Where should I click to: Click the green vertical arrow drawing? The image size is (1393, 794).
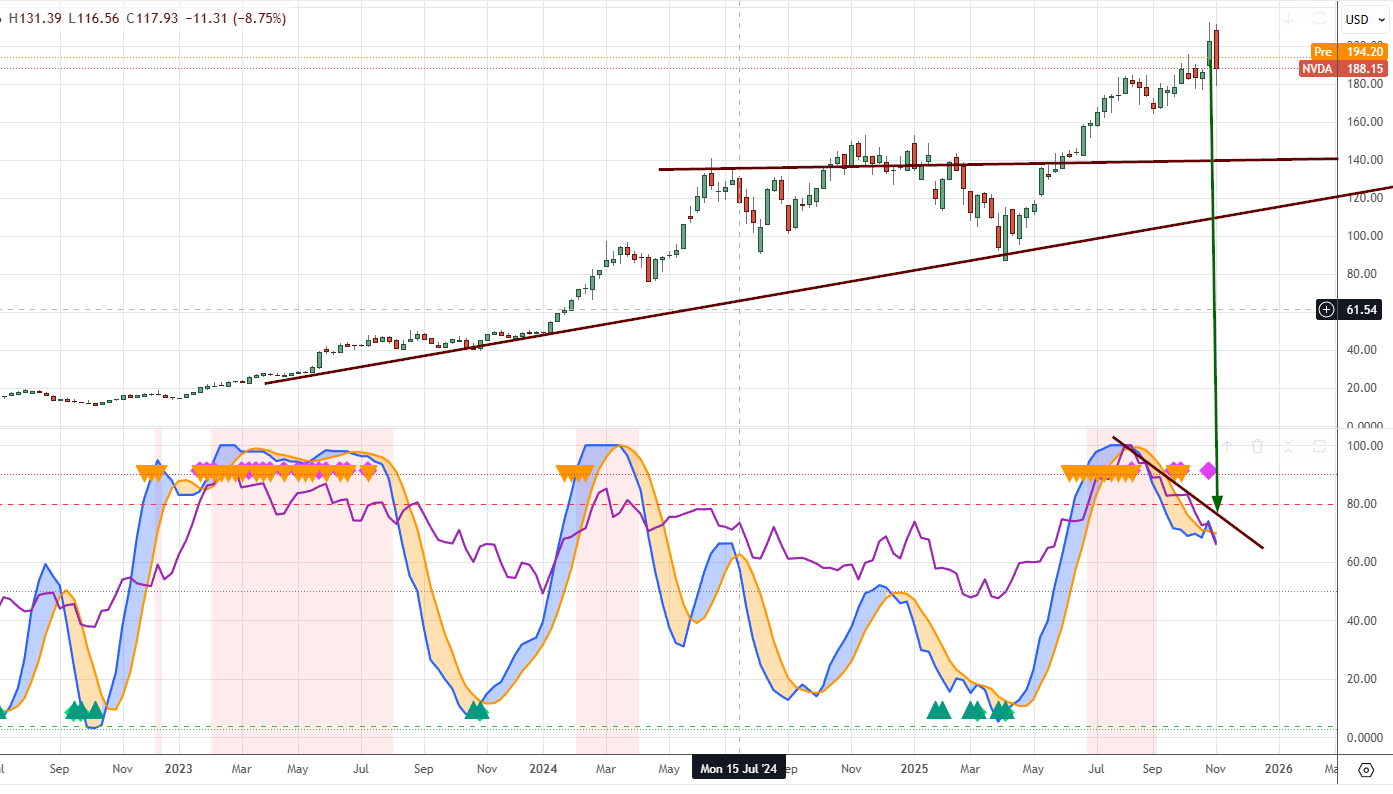1214,300
